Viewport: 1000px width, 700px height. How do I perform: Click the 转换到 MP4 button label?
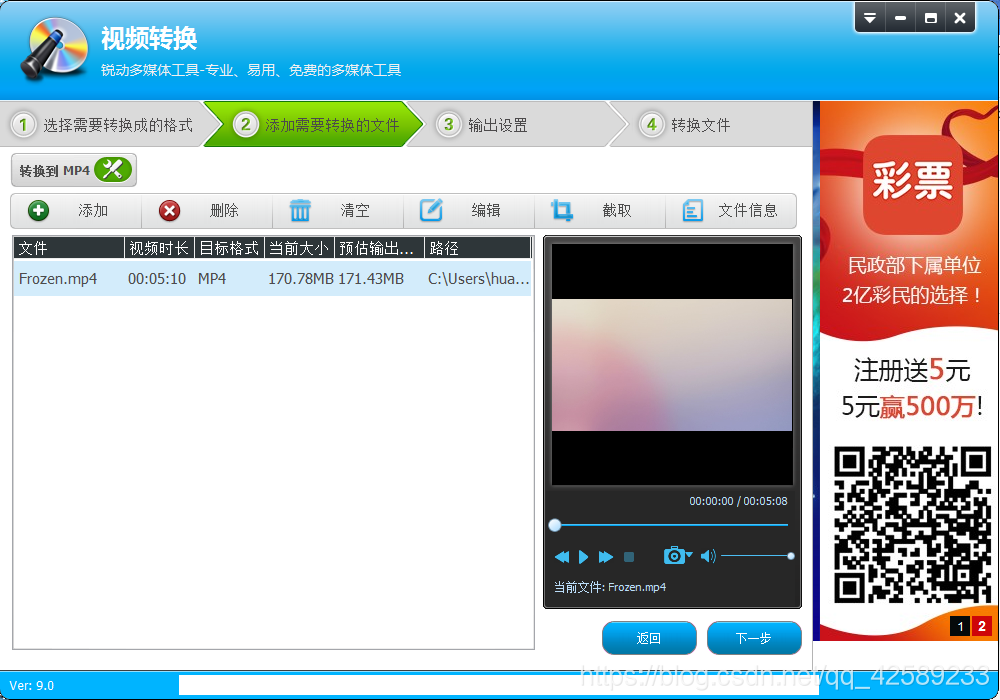point(54,170)
